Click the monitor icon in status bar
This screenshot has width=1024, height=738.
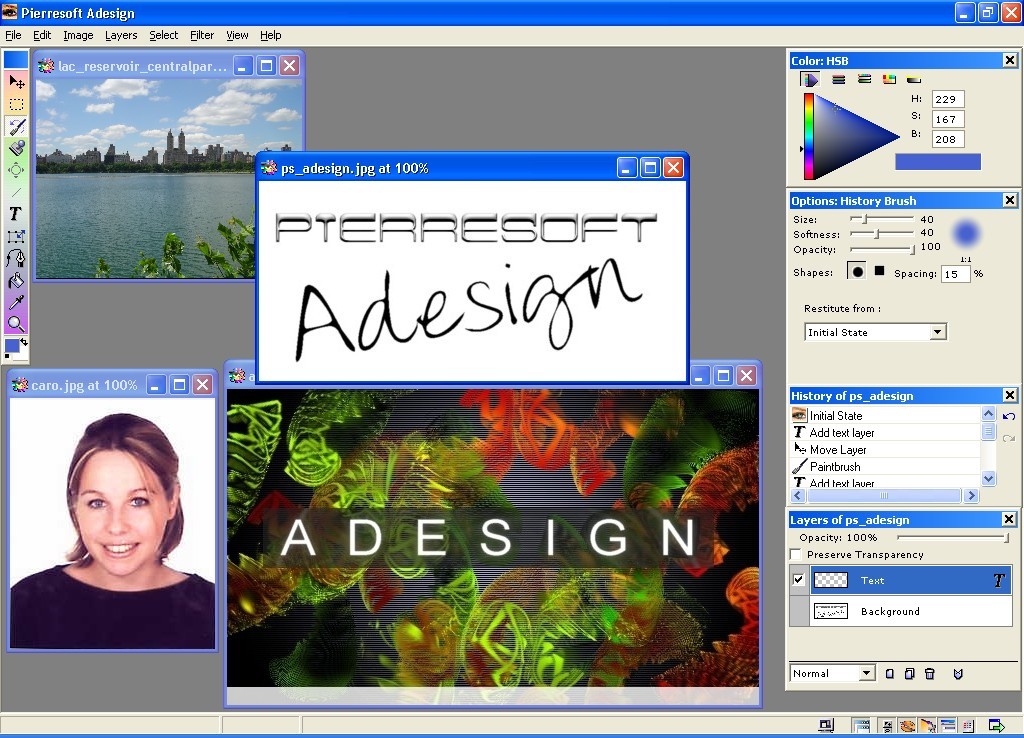827,726
